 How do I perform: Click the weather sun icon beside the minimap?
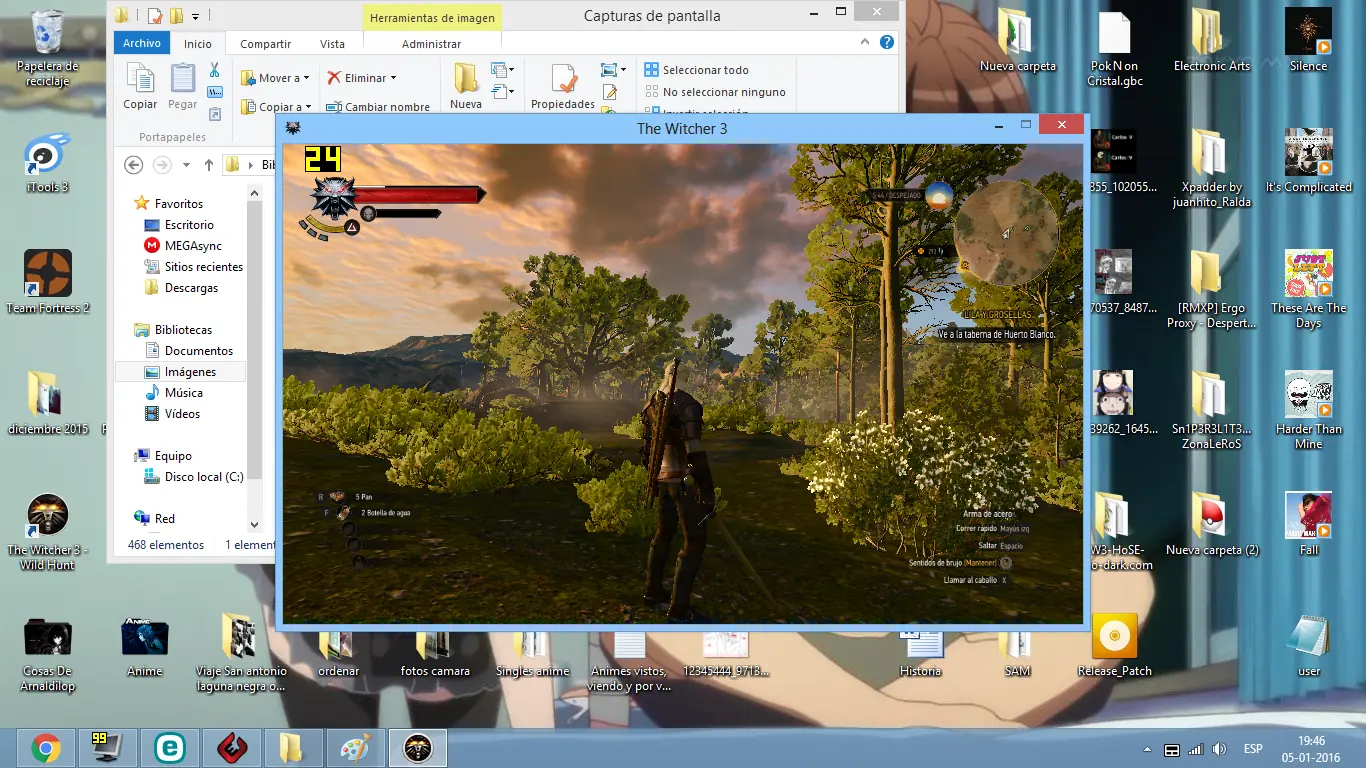tap(938, 197)
